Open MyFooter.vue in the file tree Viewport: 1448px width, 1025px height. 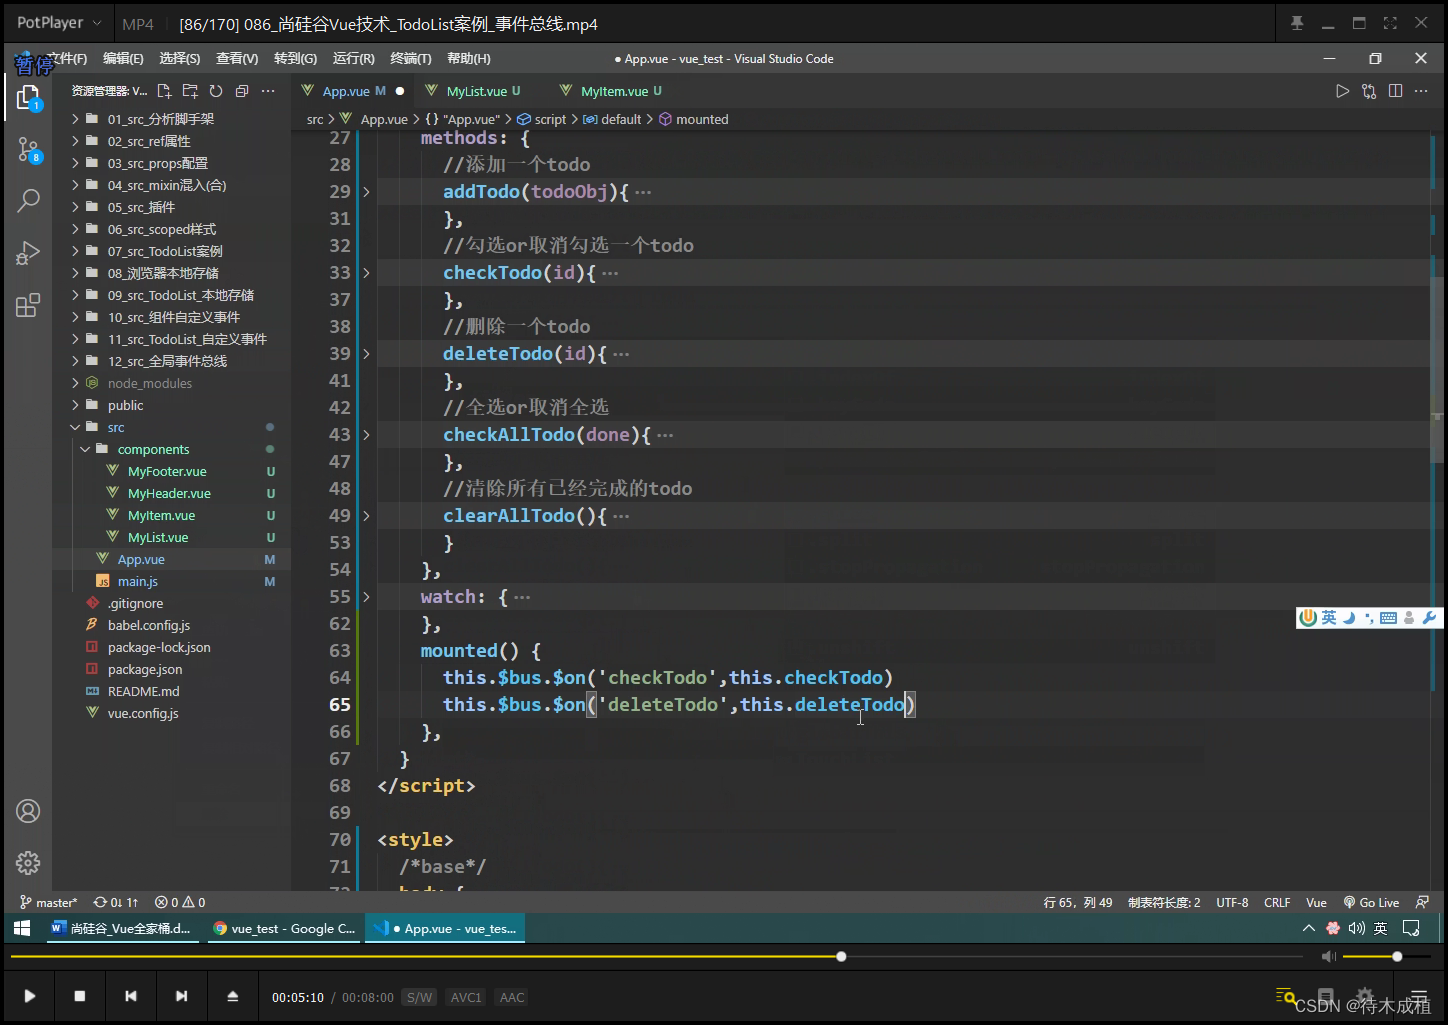[167, 471]
